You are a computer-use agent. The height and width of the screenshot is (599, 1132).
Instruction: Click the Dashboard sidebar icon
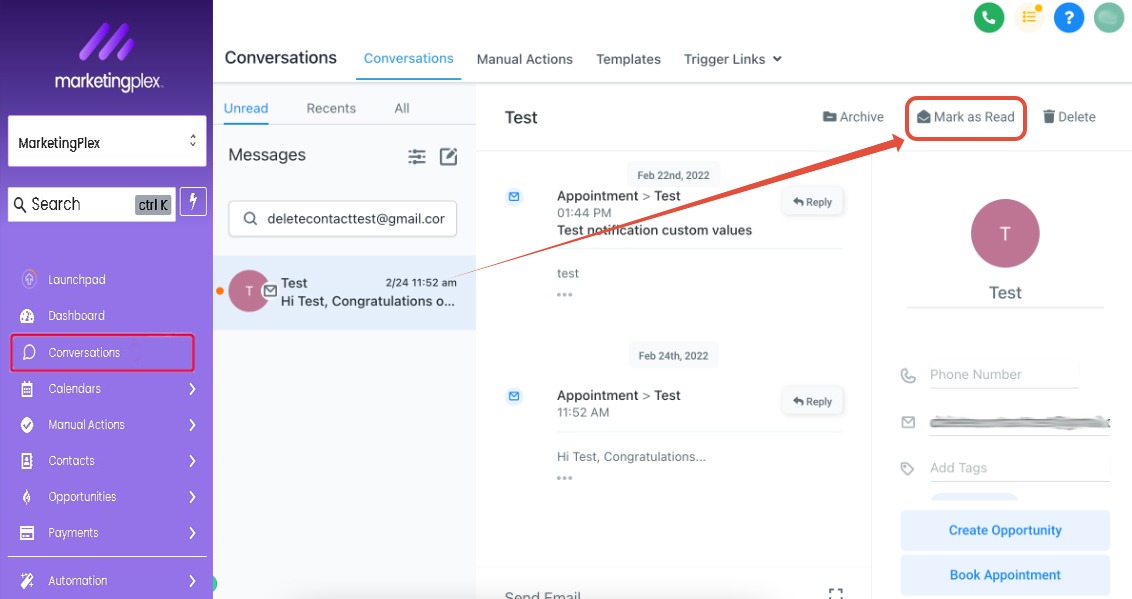point(27,315)
